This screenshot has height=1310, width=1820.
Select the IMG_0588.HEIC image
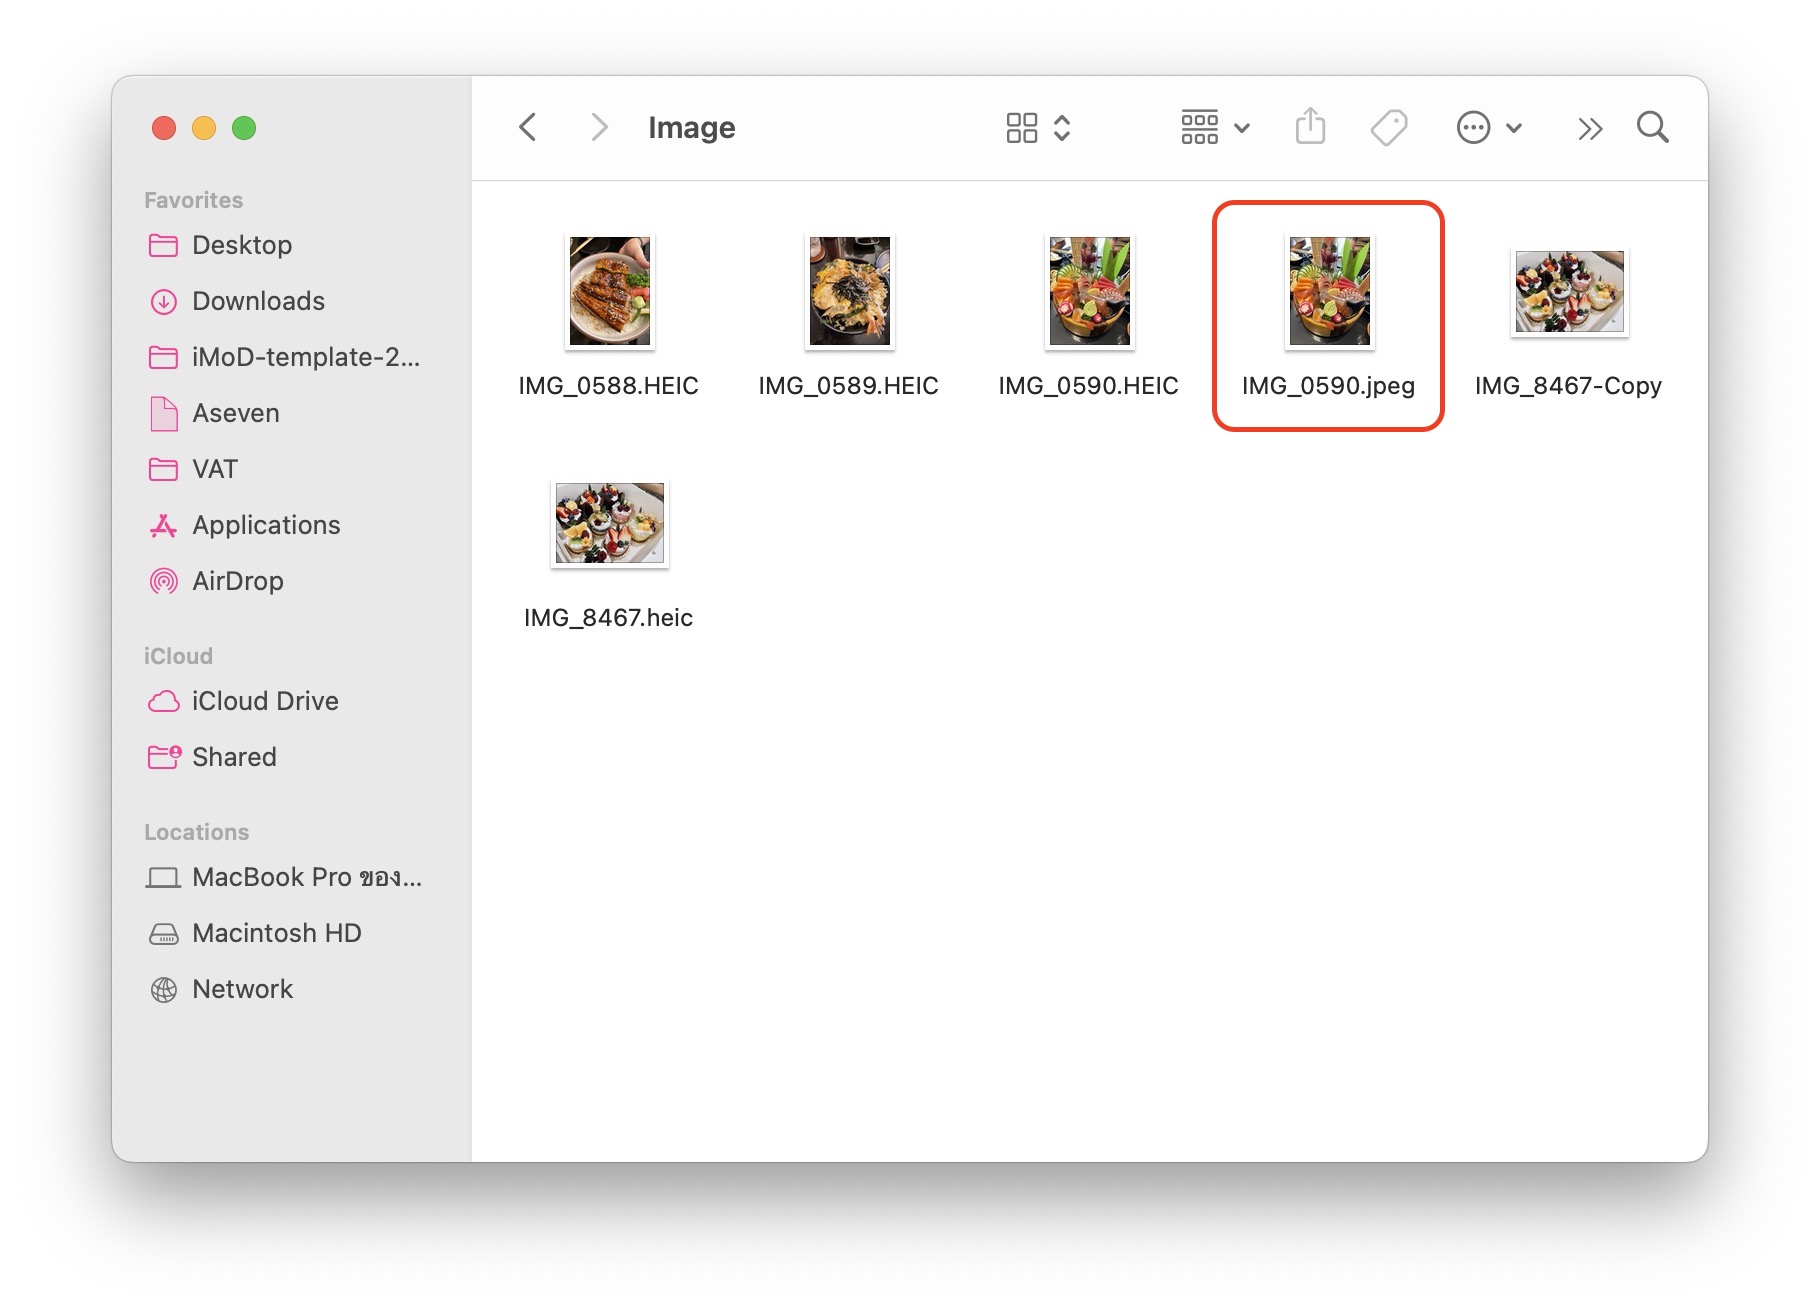609,292
